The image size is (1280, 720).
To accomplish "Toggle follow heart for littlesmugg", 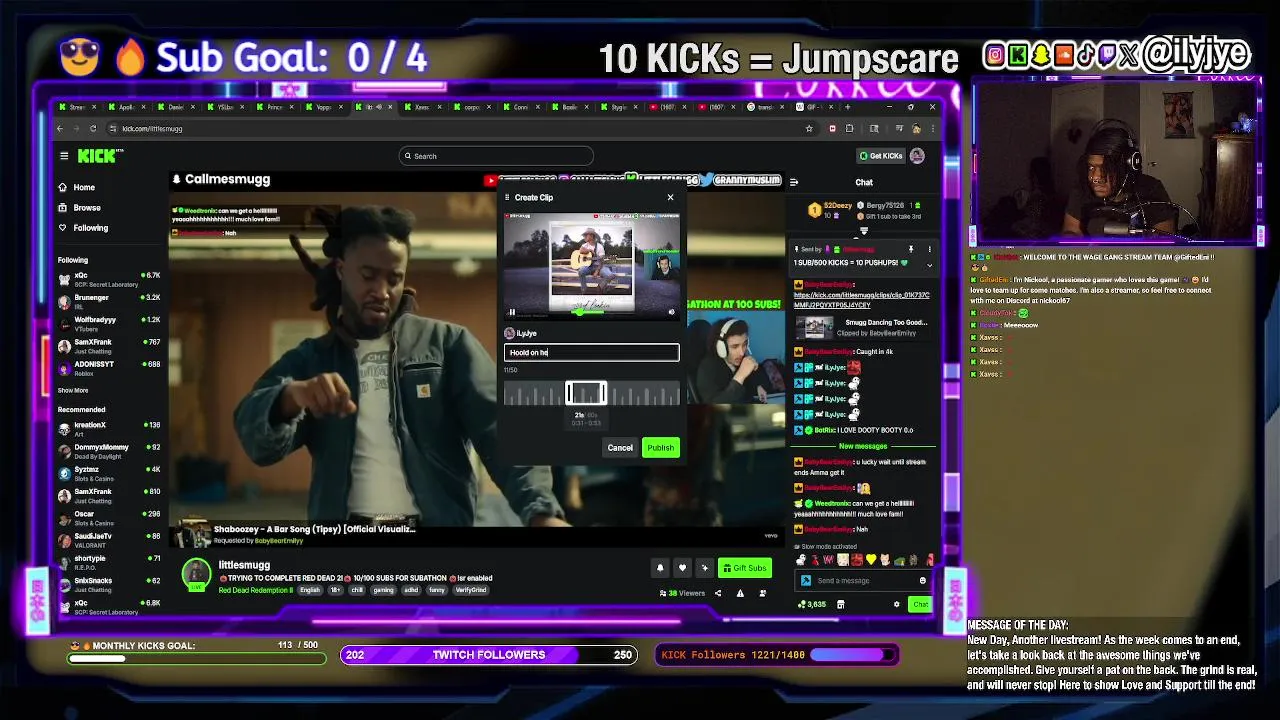I will point(682,568).
